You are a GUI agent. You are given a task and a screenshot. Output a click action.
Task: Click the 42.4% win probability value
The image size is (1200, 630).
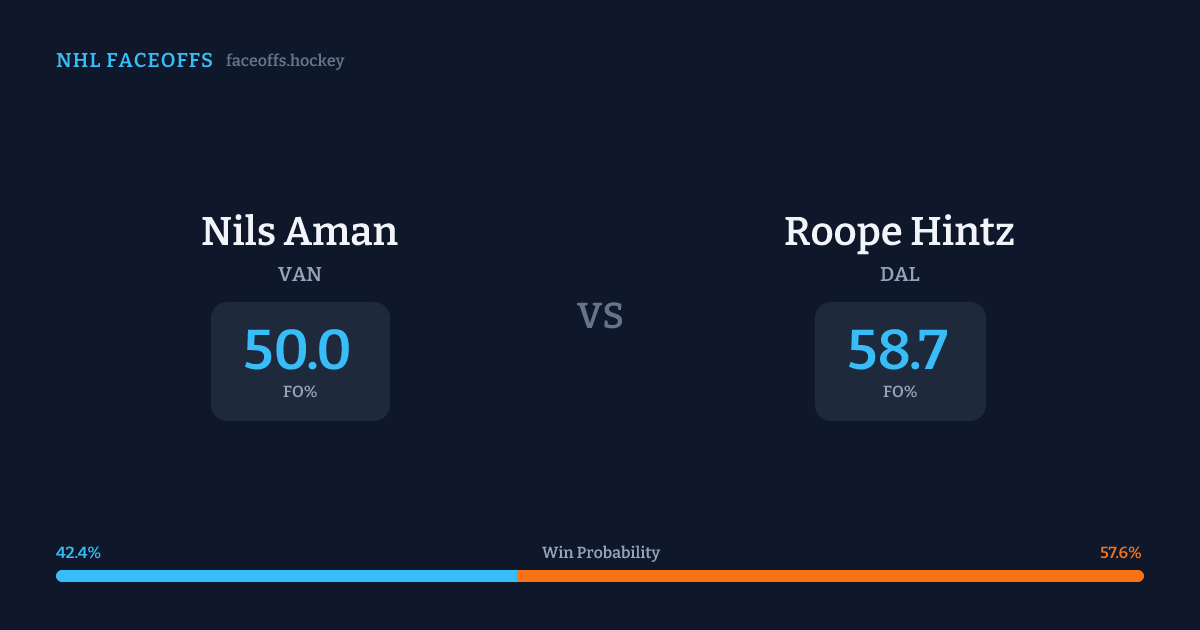click(78, 552)
